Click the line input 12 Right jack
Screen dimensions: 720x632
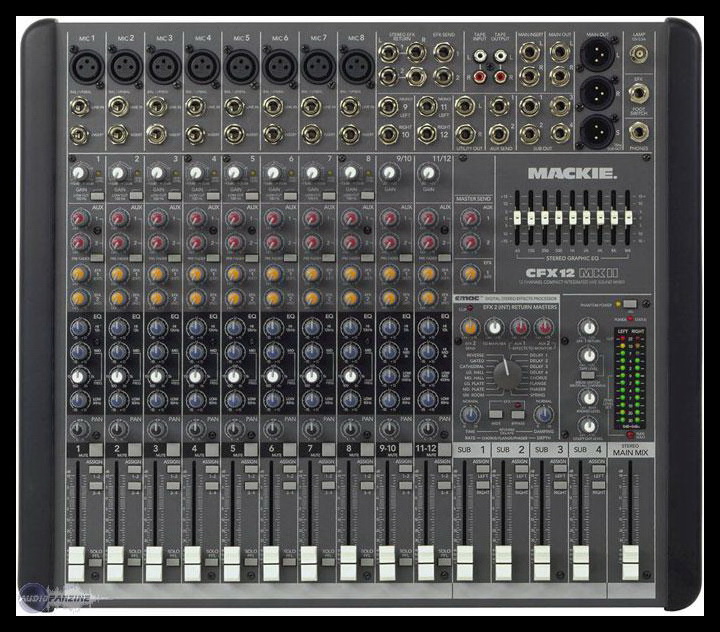(427, 133)
